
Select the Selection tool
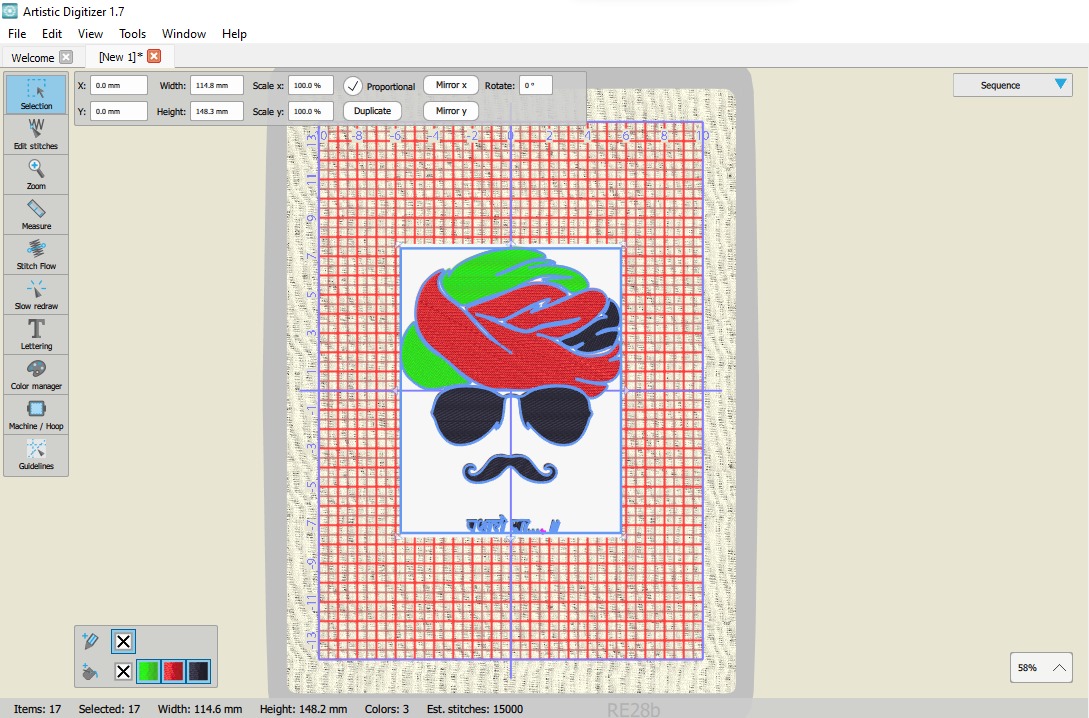click(x=36, y=94)
